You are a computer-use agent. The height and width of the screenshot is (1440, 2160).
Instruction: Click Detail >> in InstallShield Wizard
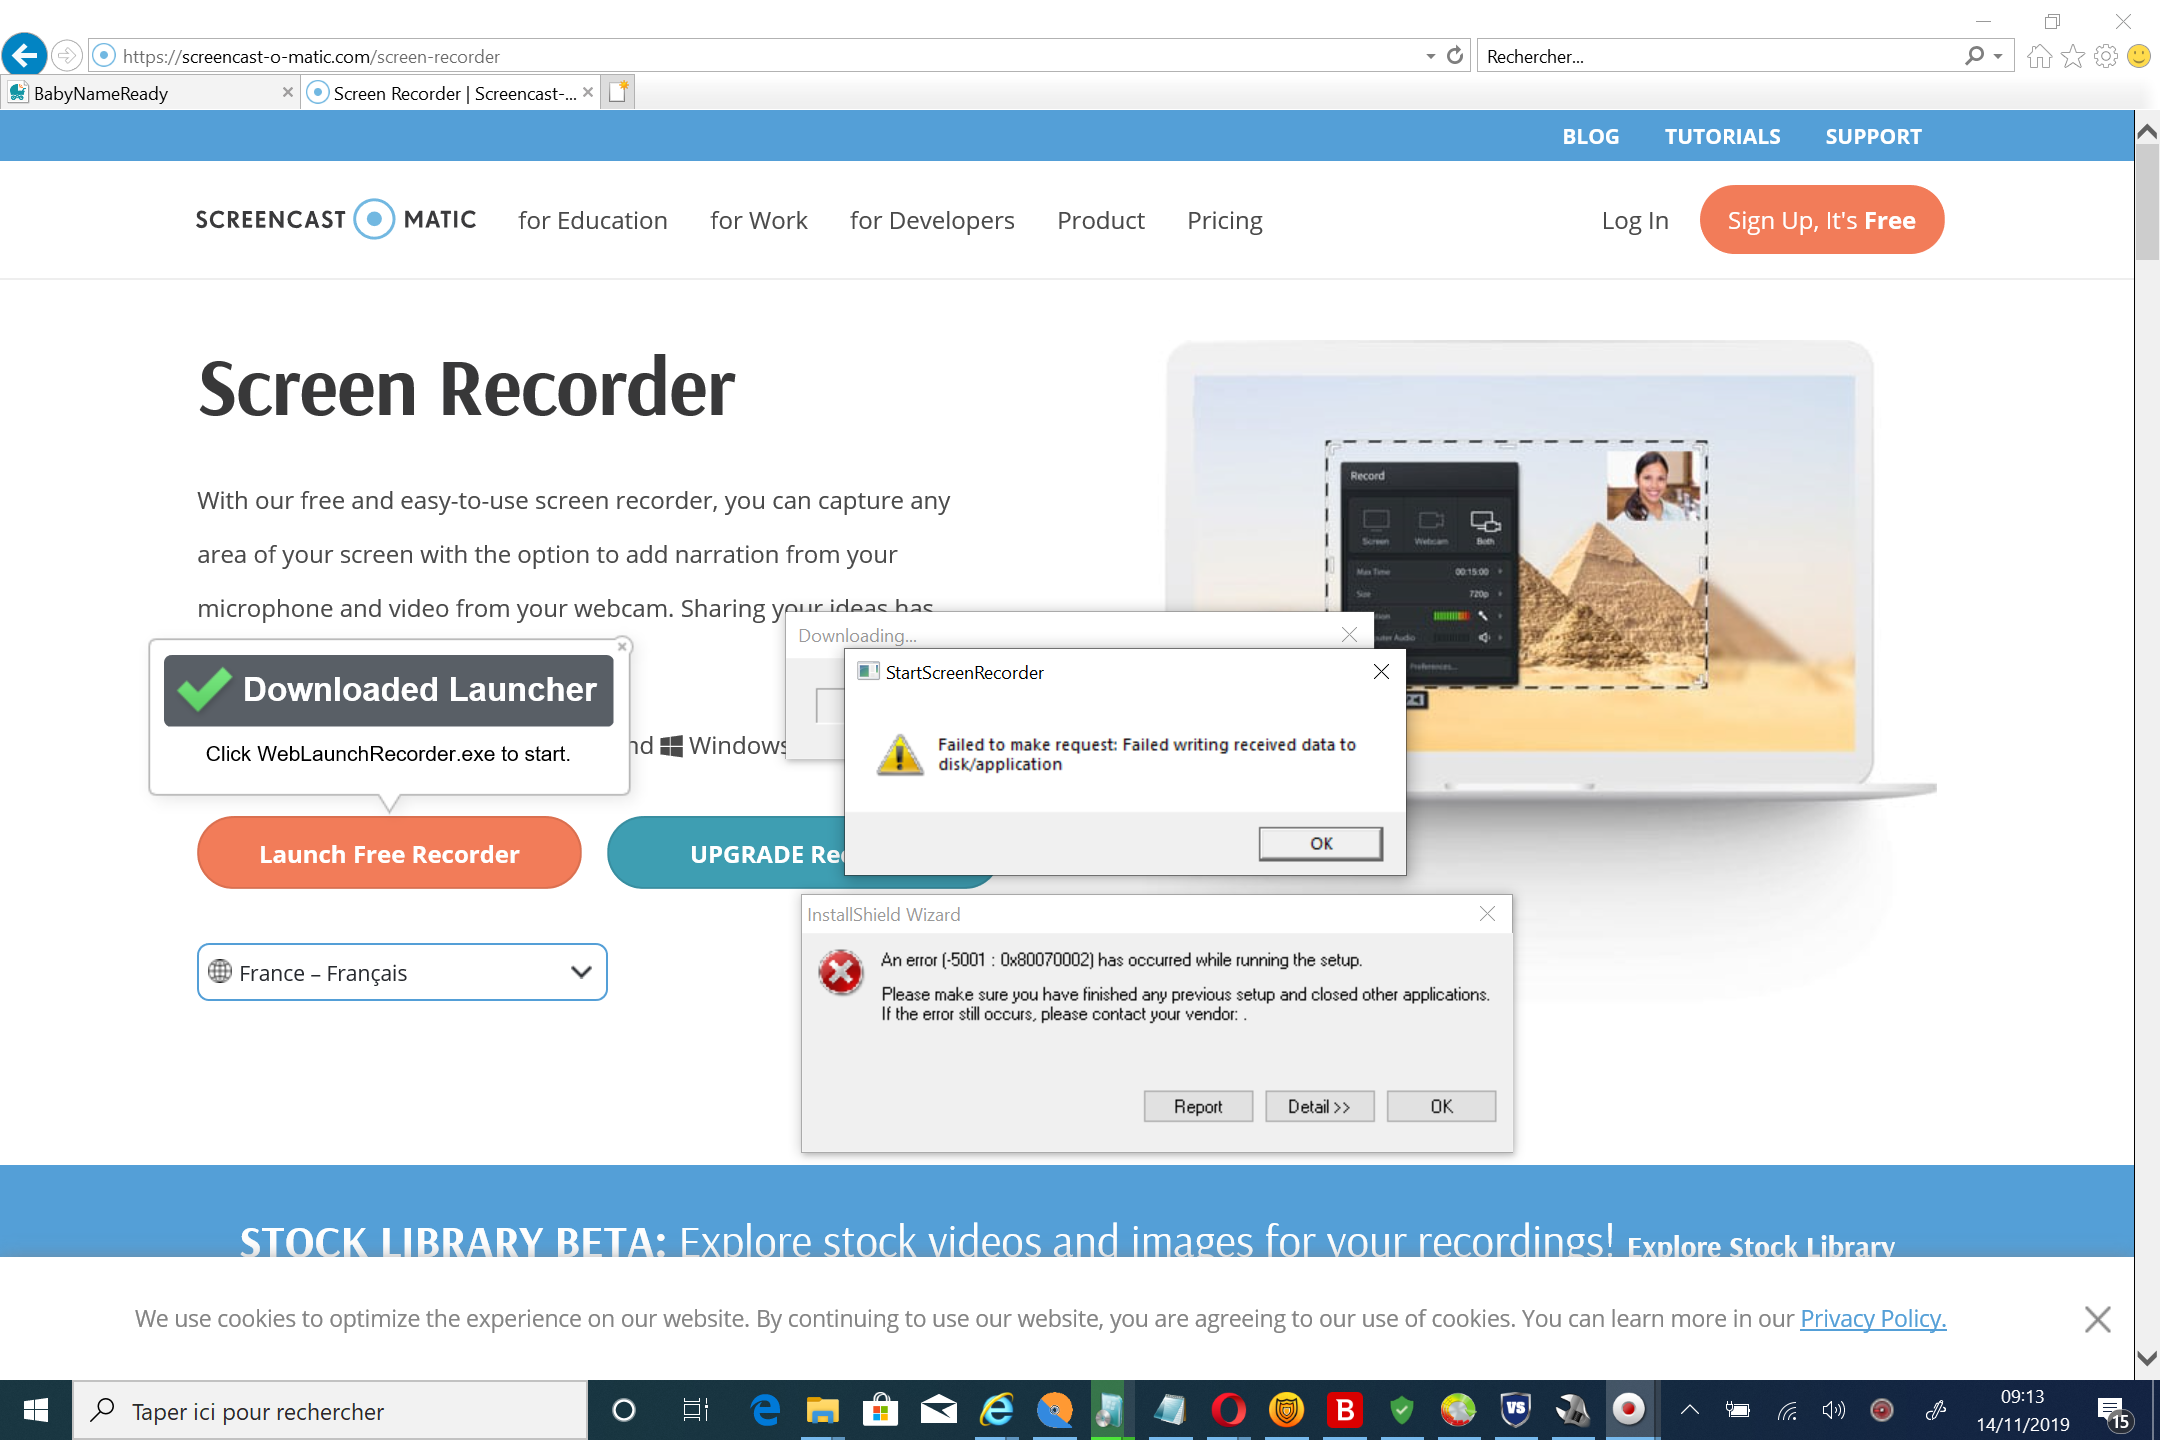(x=1319, y=1106)
